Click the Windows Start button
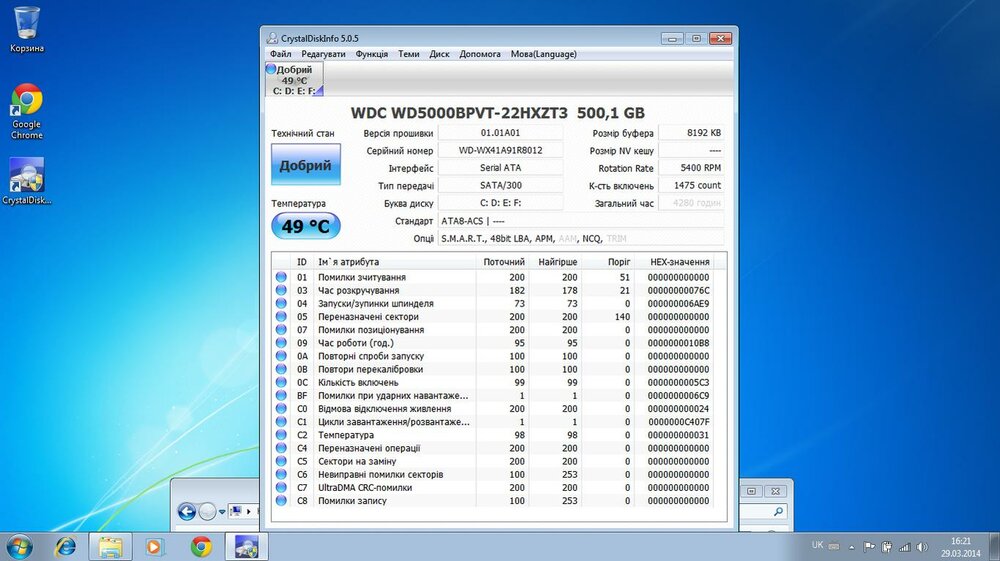Image resolution: width=1000 pixels, height=561 pixels. (20, 546)
